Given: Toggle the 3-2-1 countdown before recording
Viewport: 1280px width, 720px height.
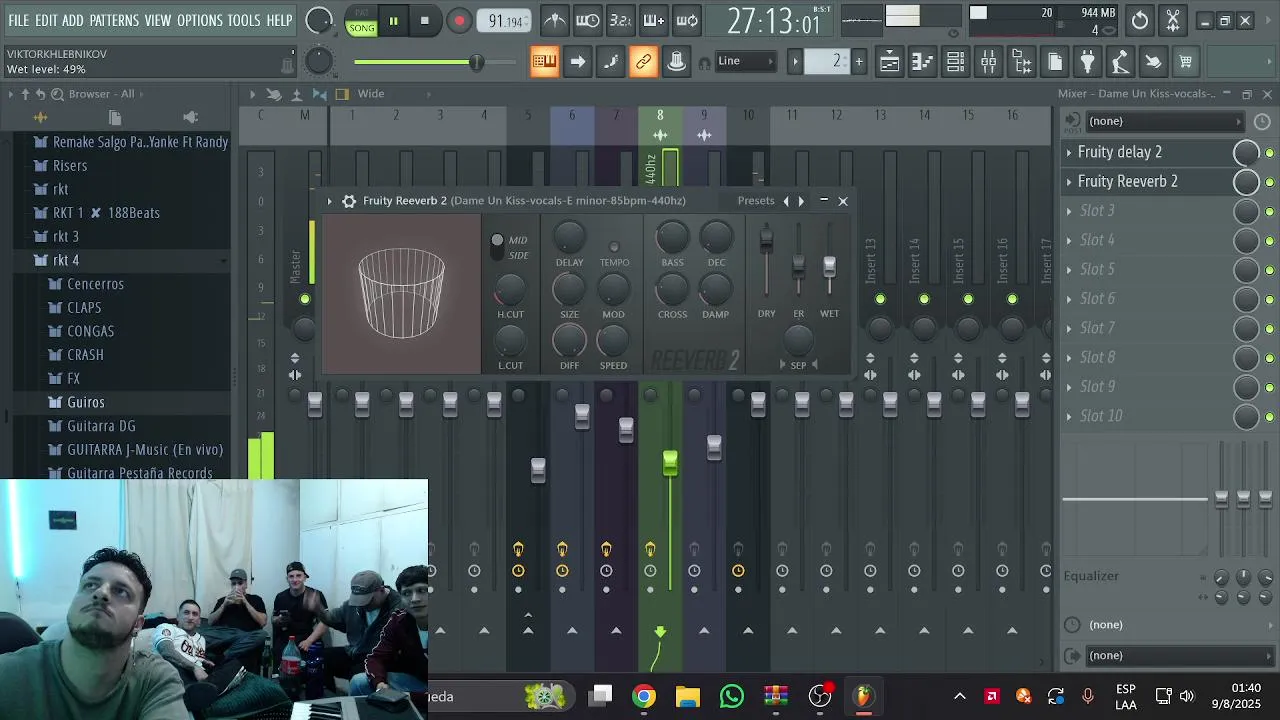Looking at the screenshot, I should click(621, 20).
